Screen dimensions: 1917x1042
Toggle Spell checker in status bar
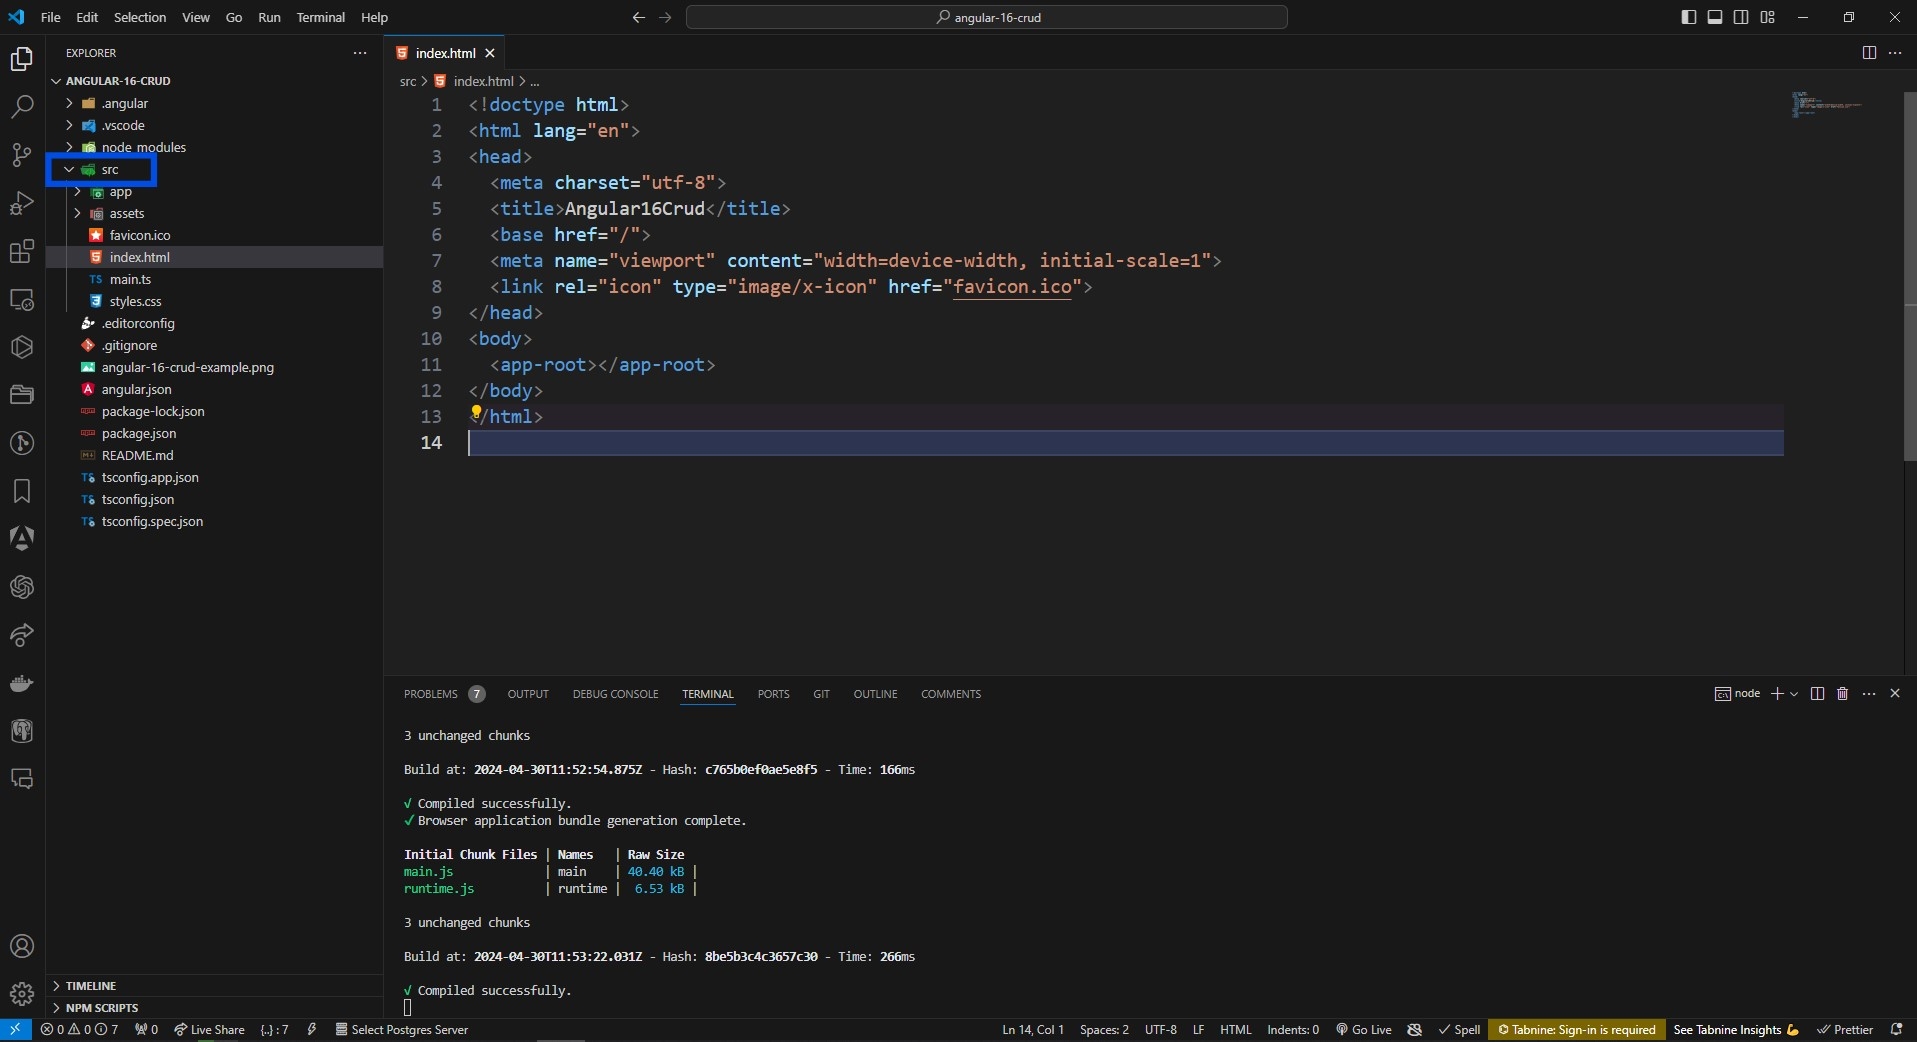[1459, 1029]
